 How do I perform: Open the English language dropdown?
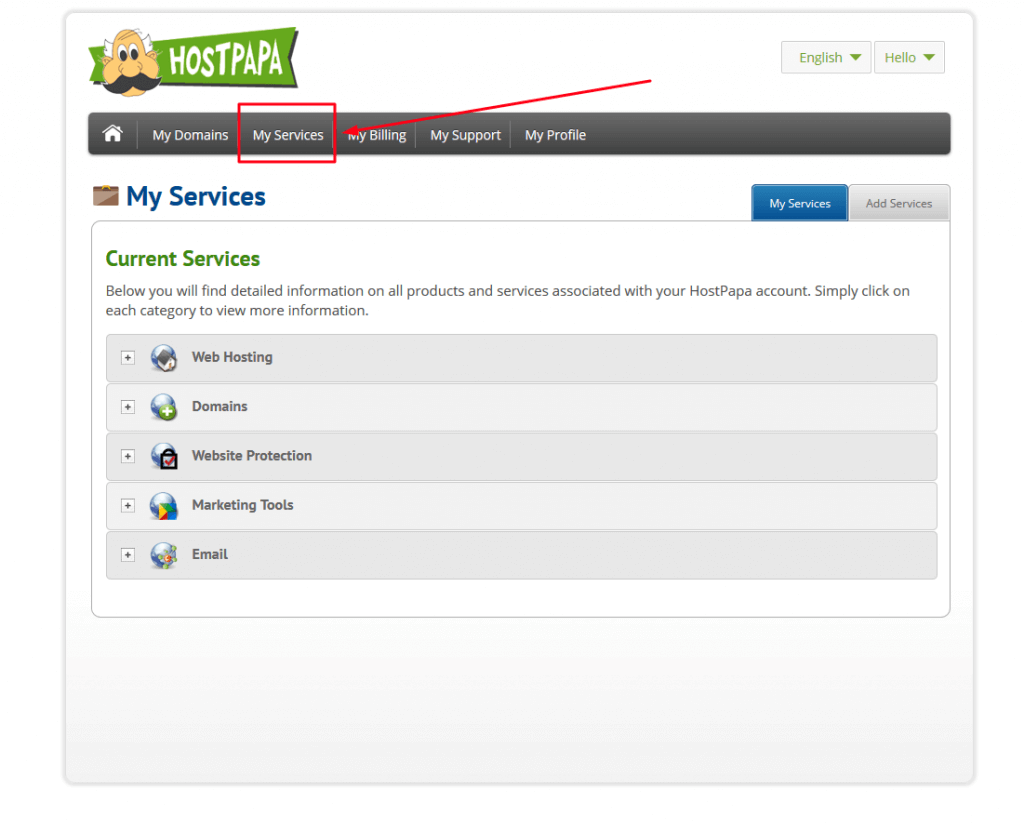click(826, 57)
